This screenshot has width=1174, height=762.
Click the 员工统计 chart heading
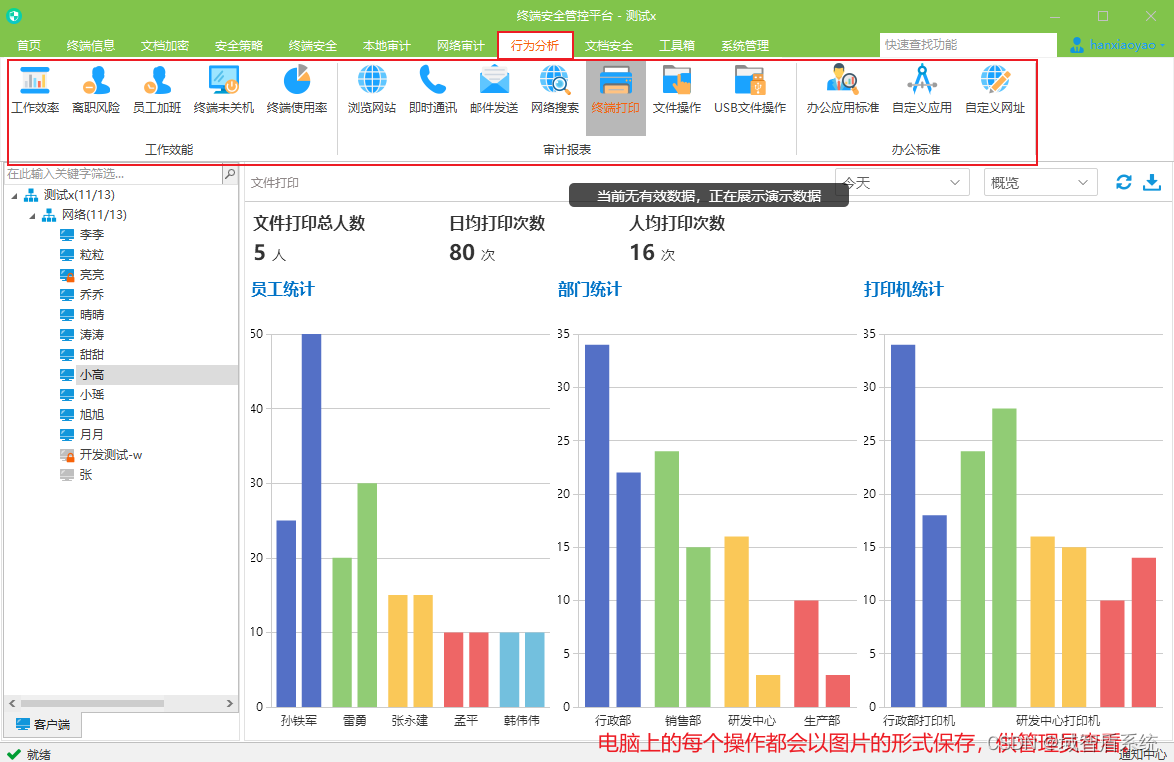pyautogui.click(x=282, y=289)
